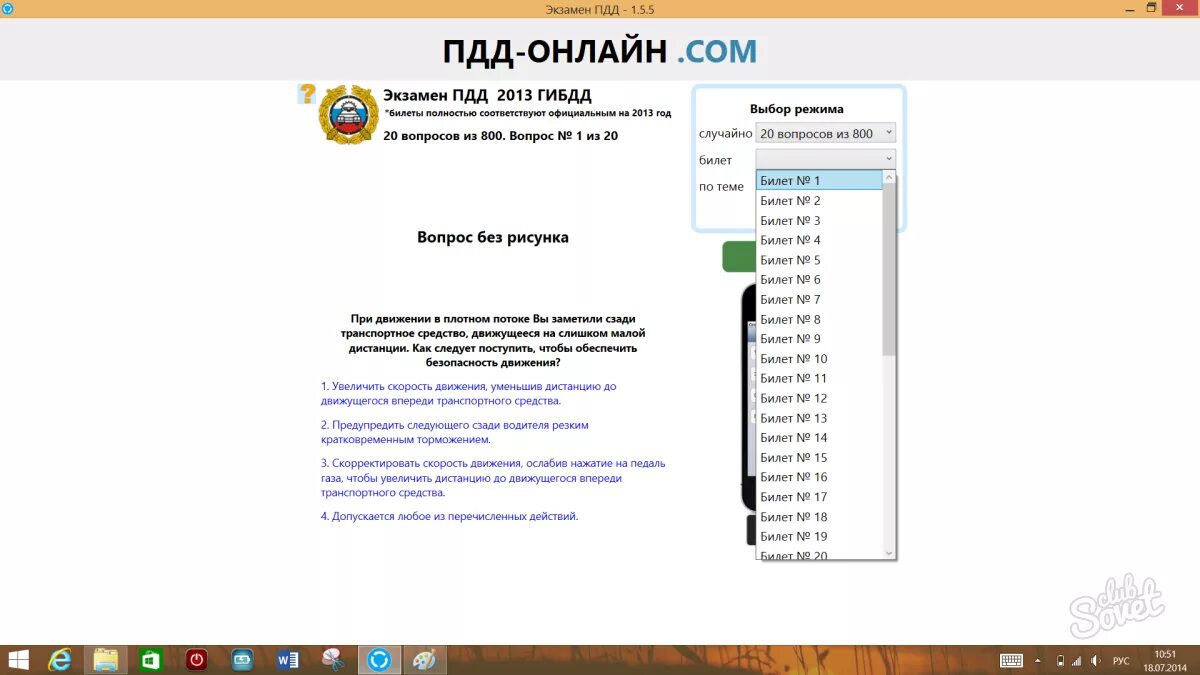This screenshot has height=675, width=1200.
Task: Choose 'Билет № 11' in the dropdown
Action: point(819,378)
